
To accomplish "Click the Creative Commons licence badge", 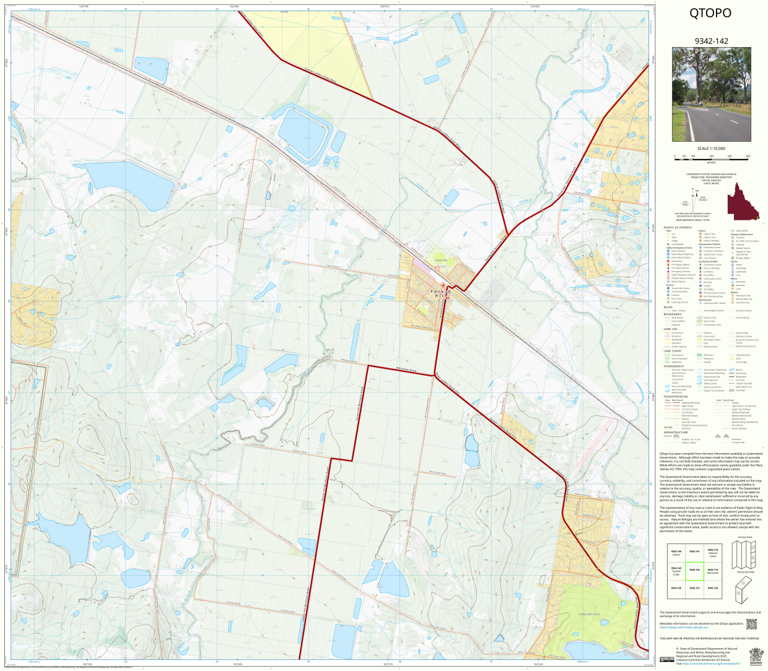I will [667, 660].
